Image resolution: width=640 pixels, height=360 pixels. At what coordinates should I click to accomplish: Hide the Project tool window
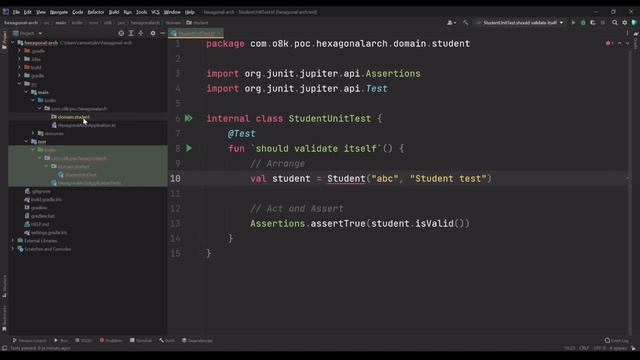click(x=162, y=33)
